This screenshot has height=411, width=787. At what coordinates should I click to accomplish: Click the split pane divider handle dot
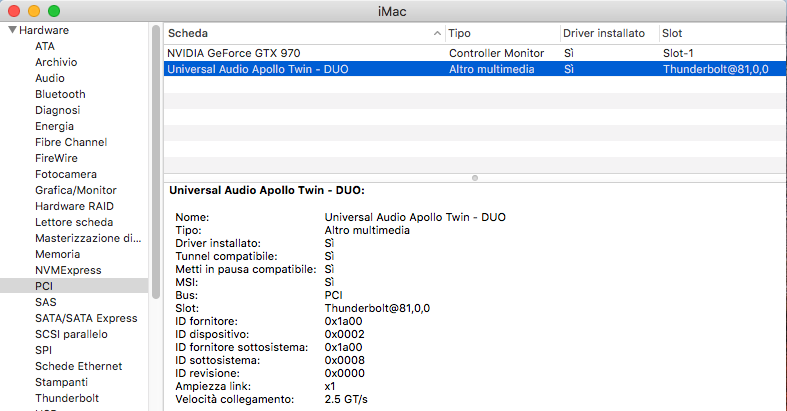coord(475,178)
